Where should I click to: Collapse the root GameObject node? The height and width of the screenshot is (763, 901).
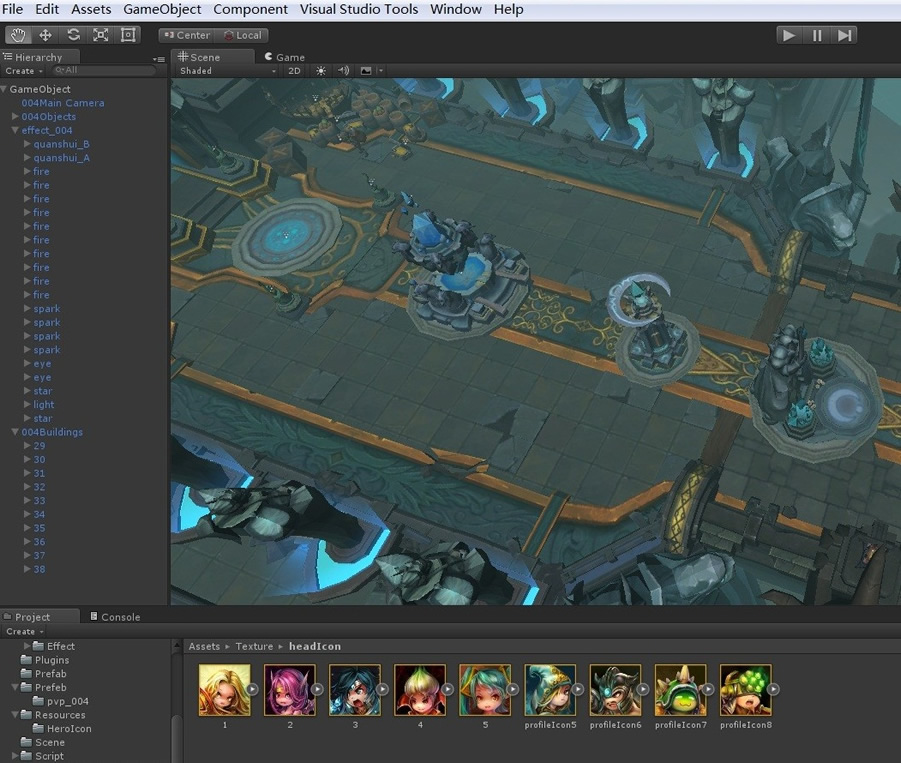(x=3, y=89)
